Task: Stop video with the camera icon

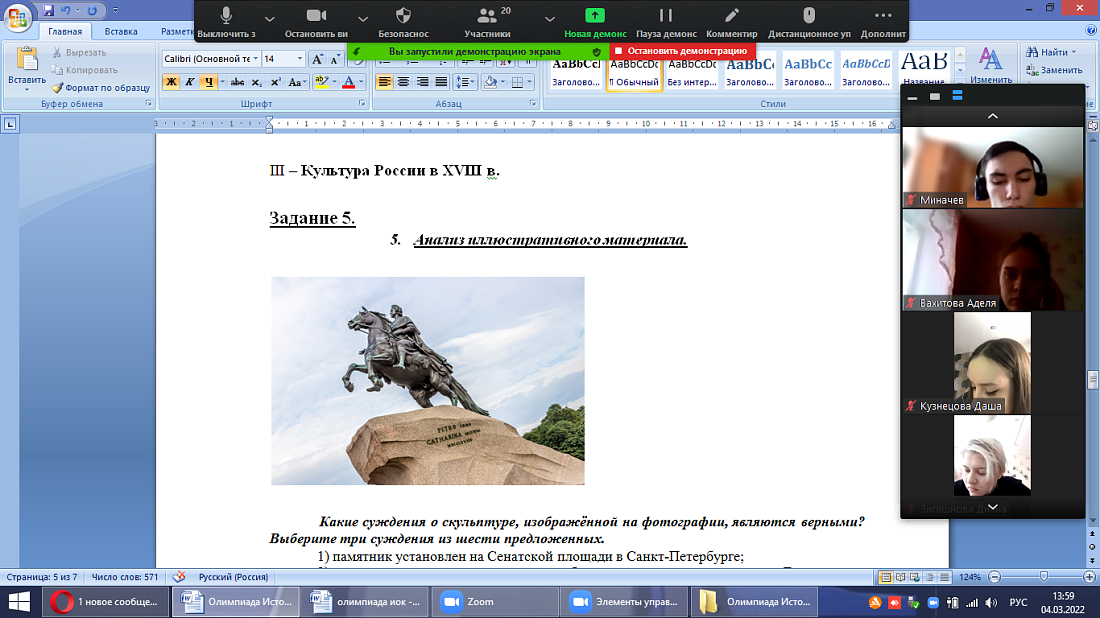Action: pos(316,20)
